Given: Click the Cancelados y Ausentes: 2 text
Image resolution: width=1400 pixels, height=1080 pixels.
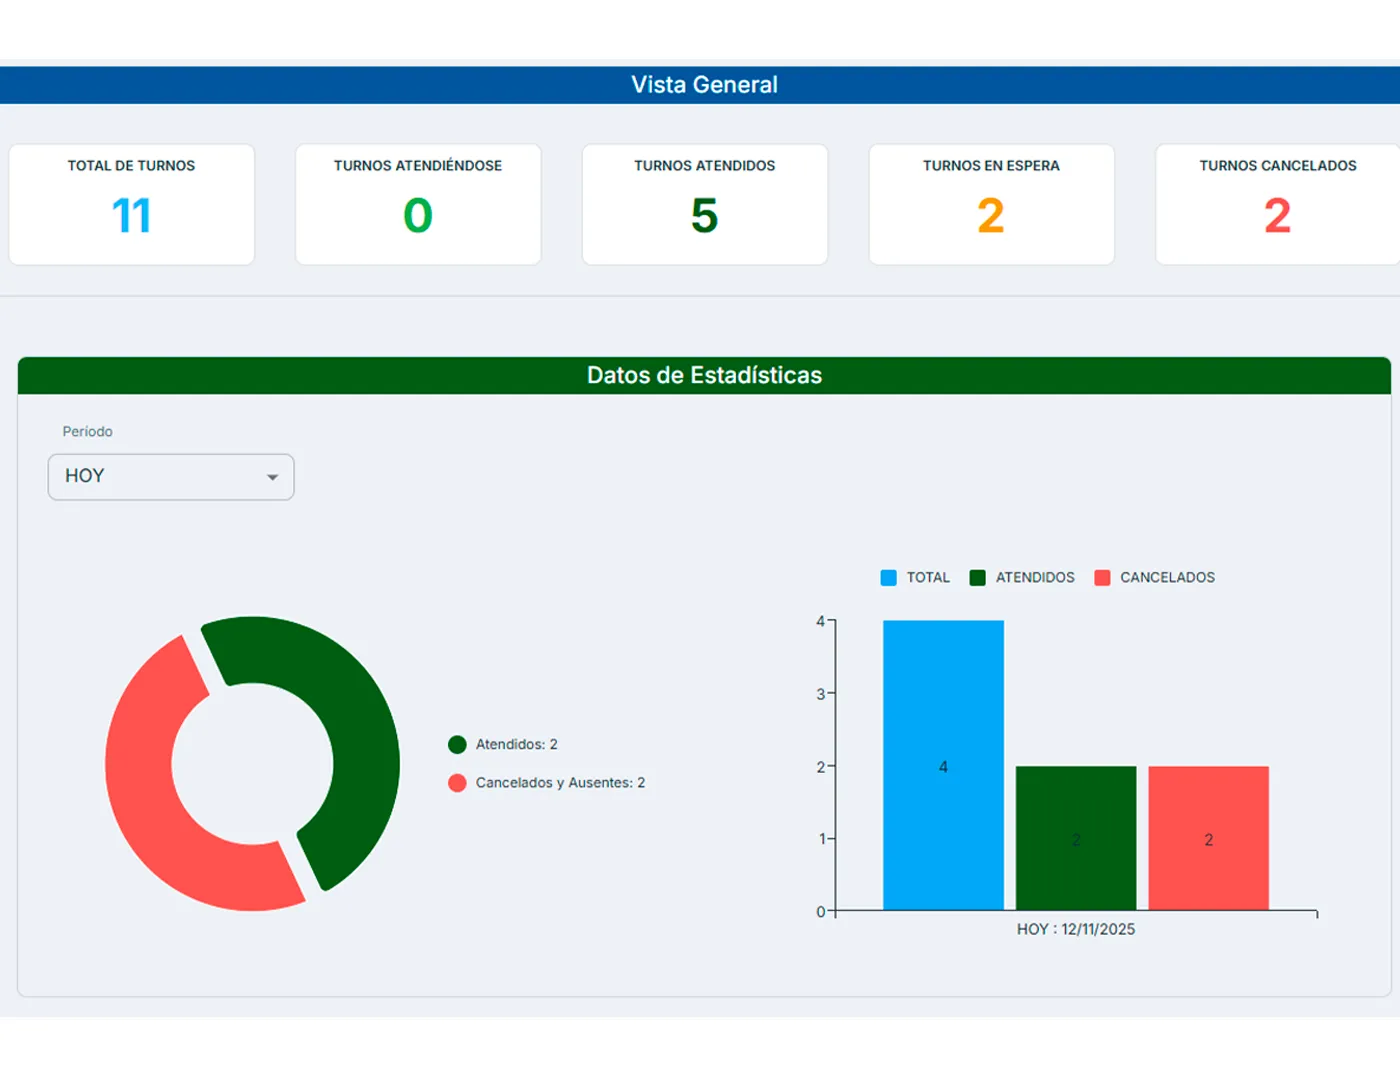Looking at the screenshot, I should 560,783.
